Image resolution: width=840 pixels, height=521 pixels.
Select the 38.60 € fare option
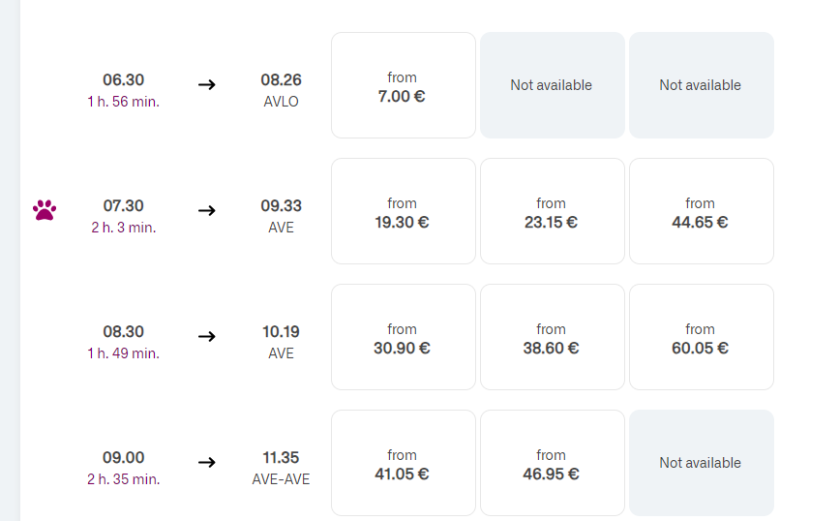coord(552,337)
